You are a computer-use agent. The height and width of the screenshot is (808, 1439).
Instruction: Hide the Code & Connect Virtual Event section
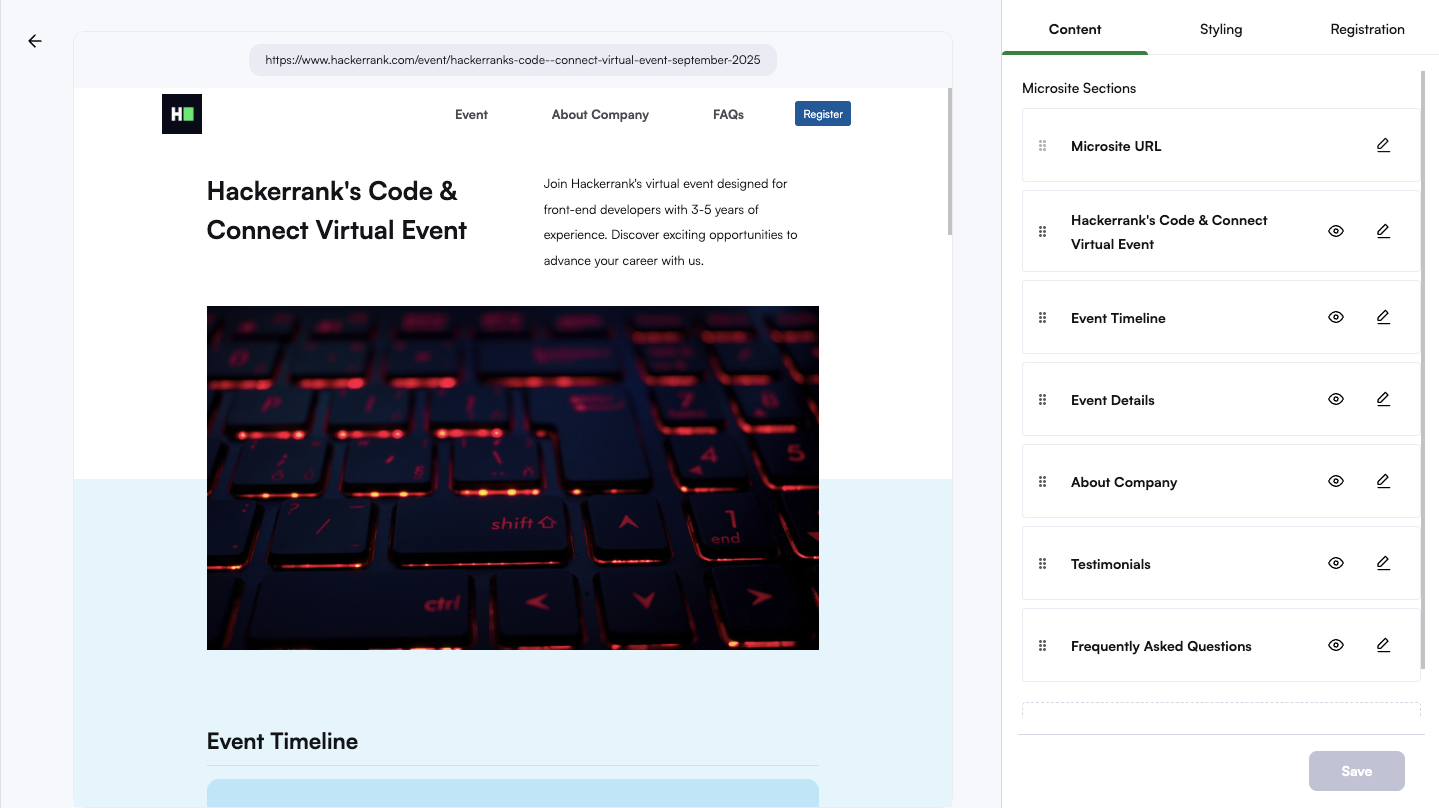coord(1336,231)
